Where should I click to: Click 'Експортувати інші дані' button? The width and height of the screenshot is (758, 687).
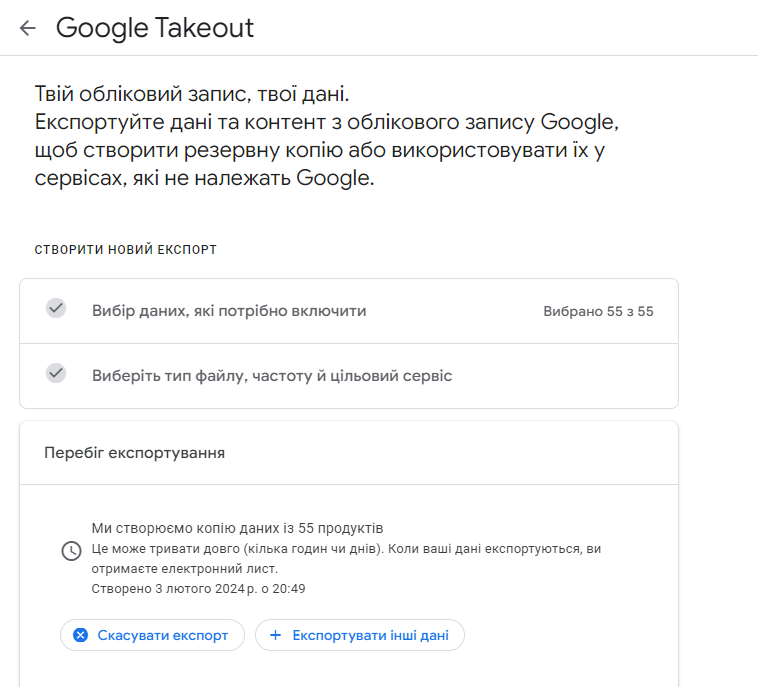click(360, 635)
